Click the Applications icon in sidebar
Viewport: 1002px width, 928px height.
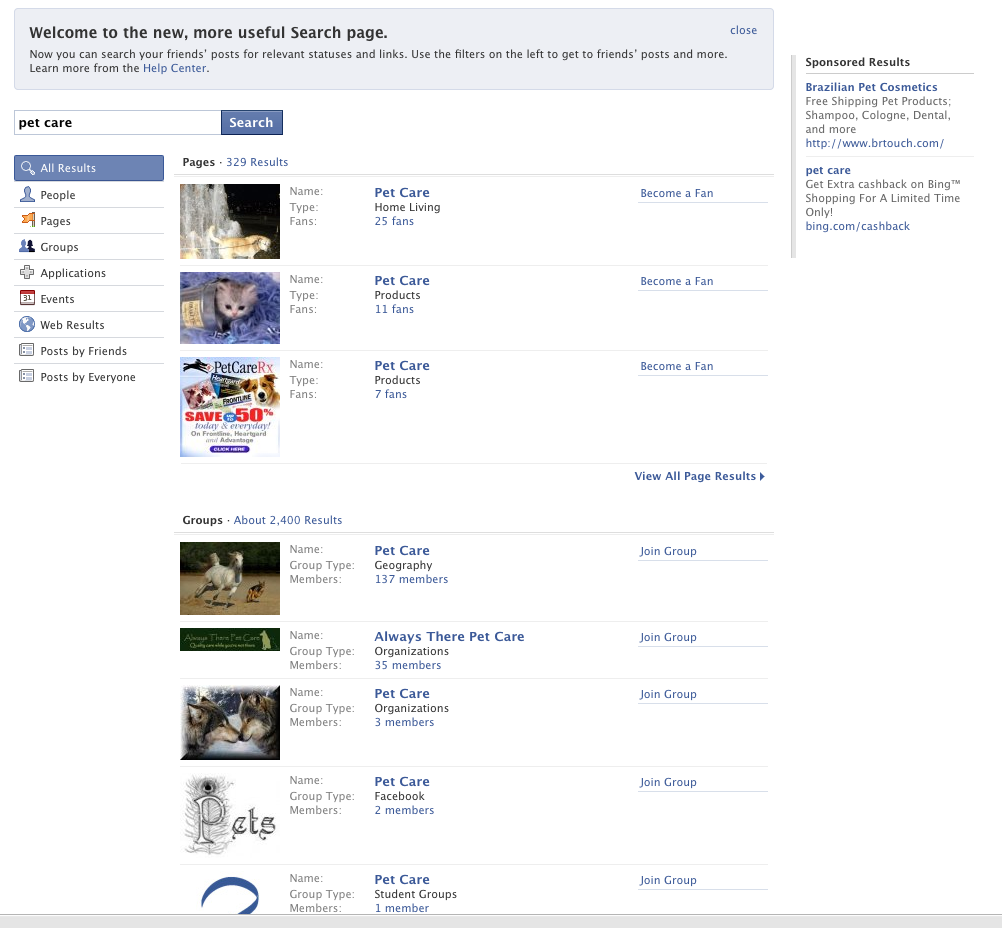[x=27, y=272]
